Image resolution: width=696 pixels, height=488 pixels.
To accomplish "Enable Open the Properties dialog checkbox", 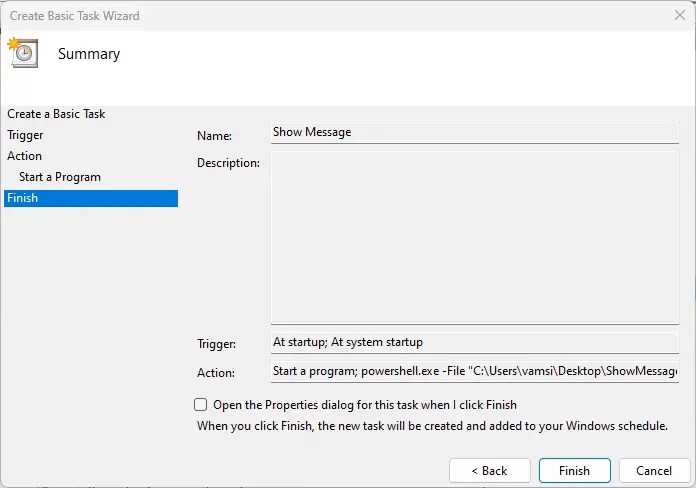I will 201,405.
